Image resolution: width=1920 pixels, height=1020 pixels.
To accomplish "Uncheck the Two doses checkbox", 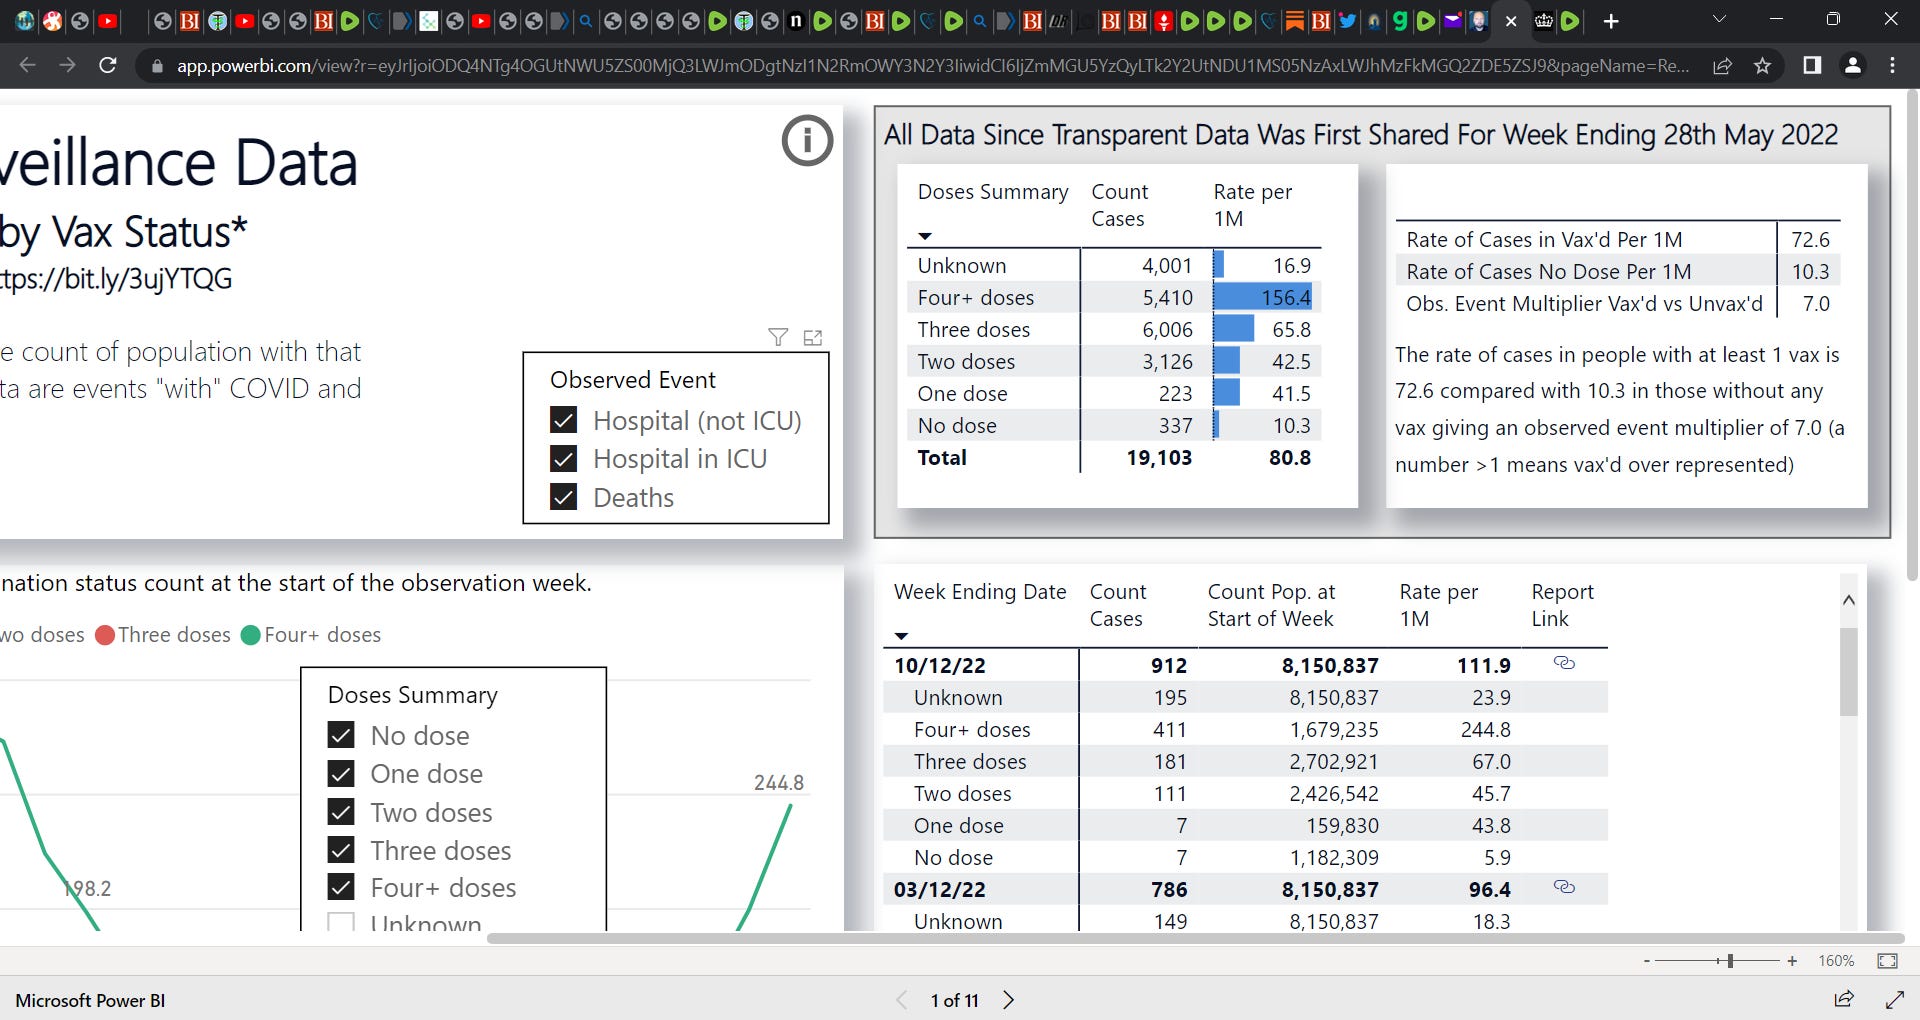I will (341, 812).
